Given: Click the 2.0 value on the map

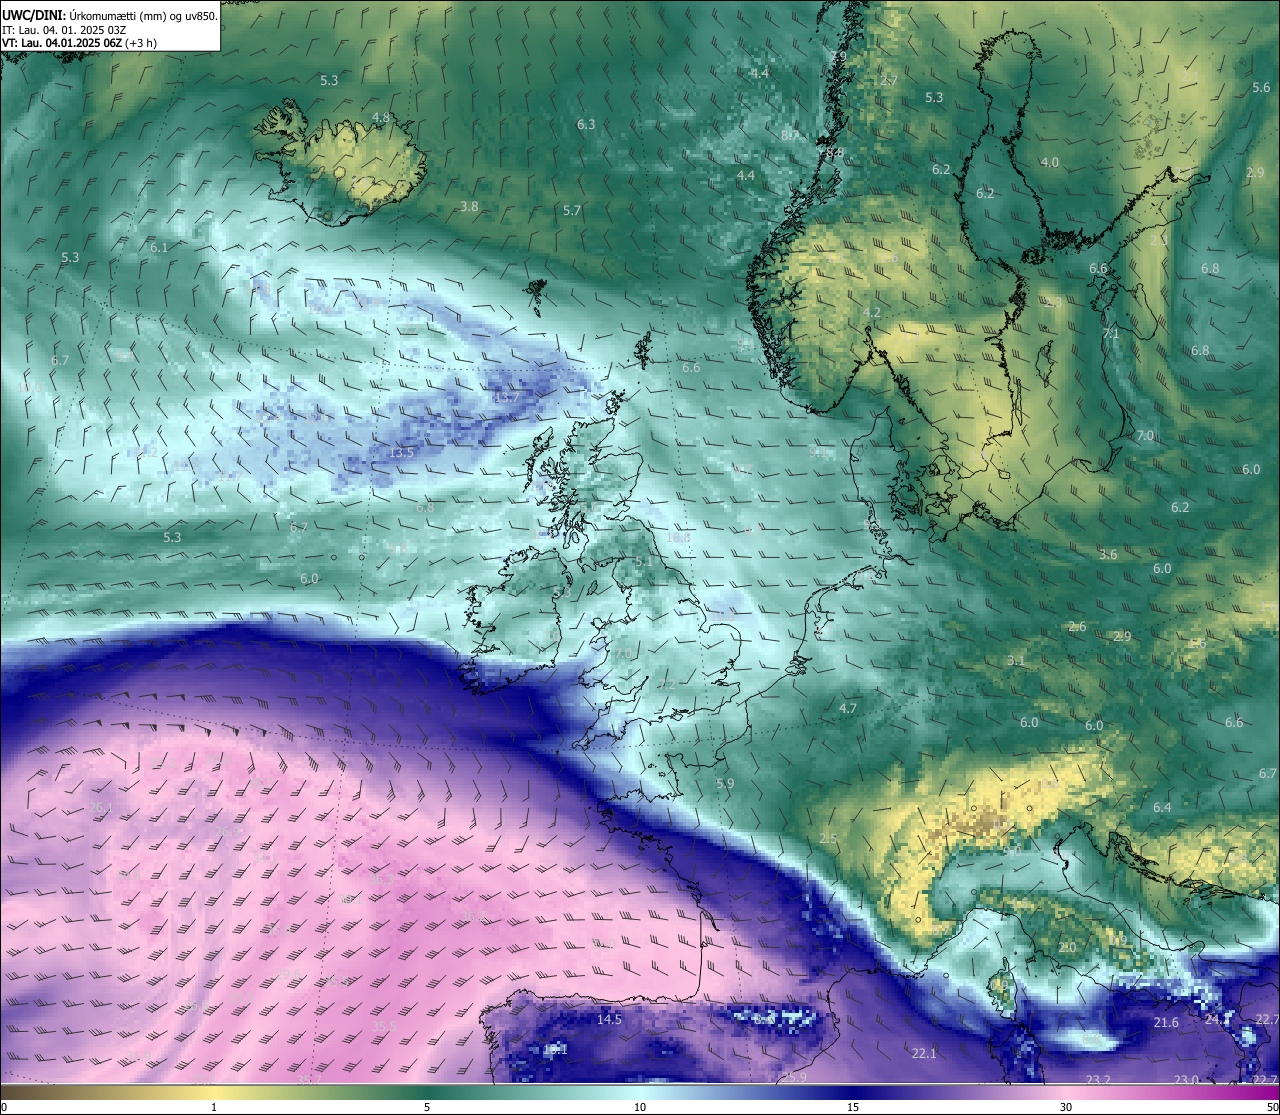Looking at the screenshot, I should coord(1068,946).
